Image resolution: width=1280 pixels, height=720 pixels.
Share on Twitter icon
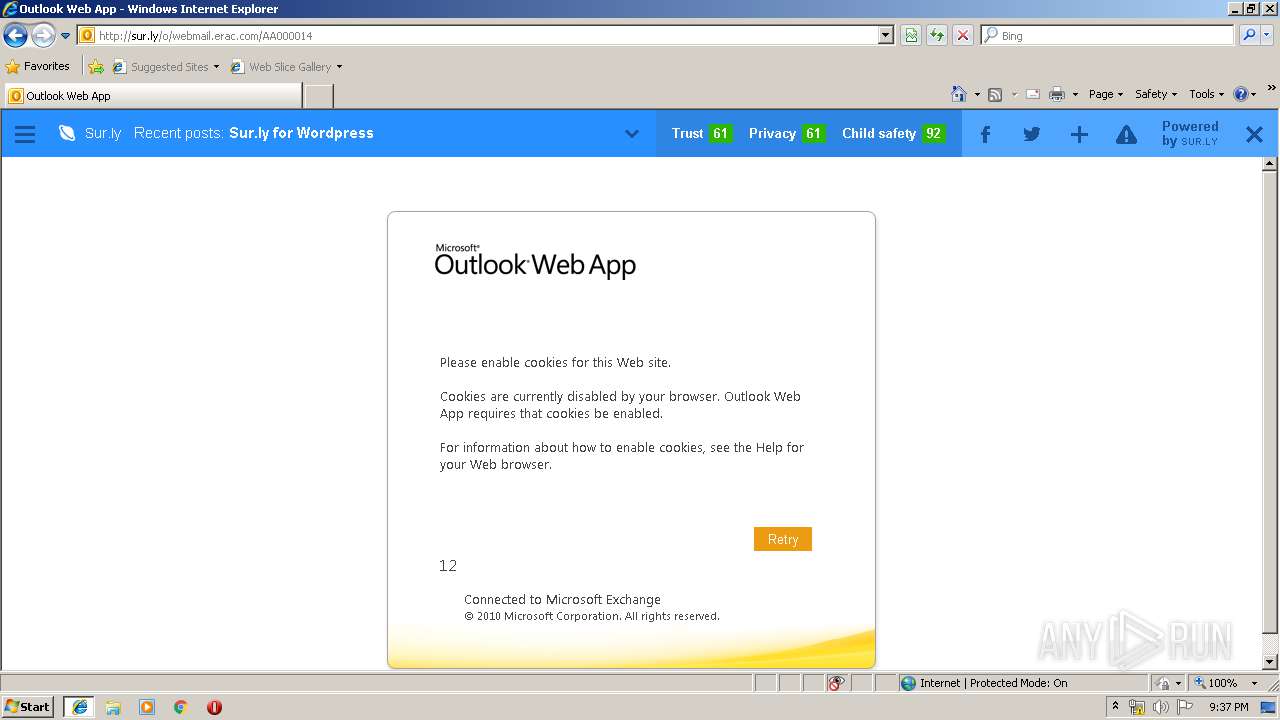tap(1032, 134)
